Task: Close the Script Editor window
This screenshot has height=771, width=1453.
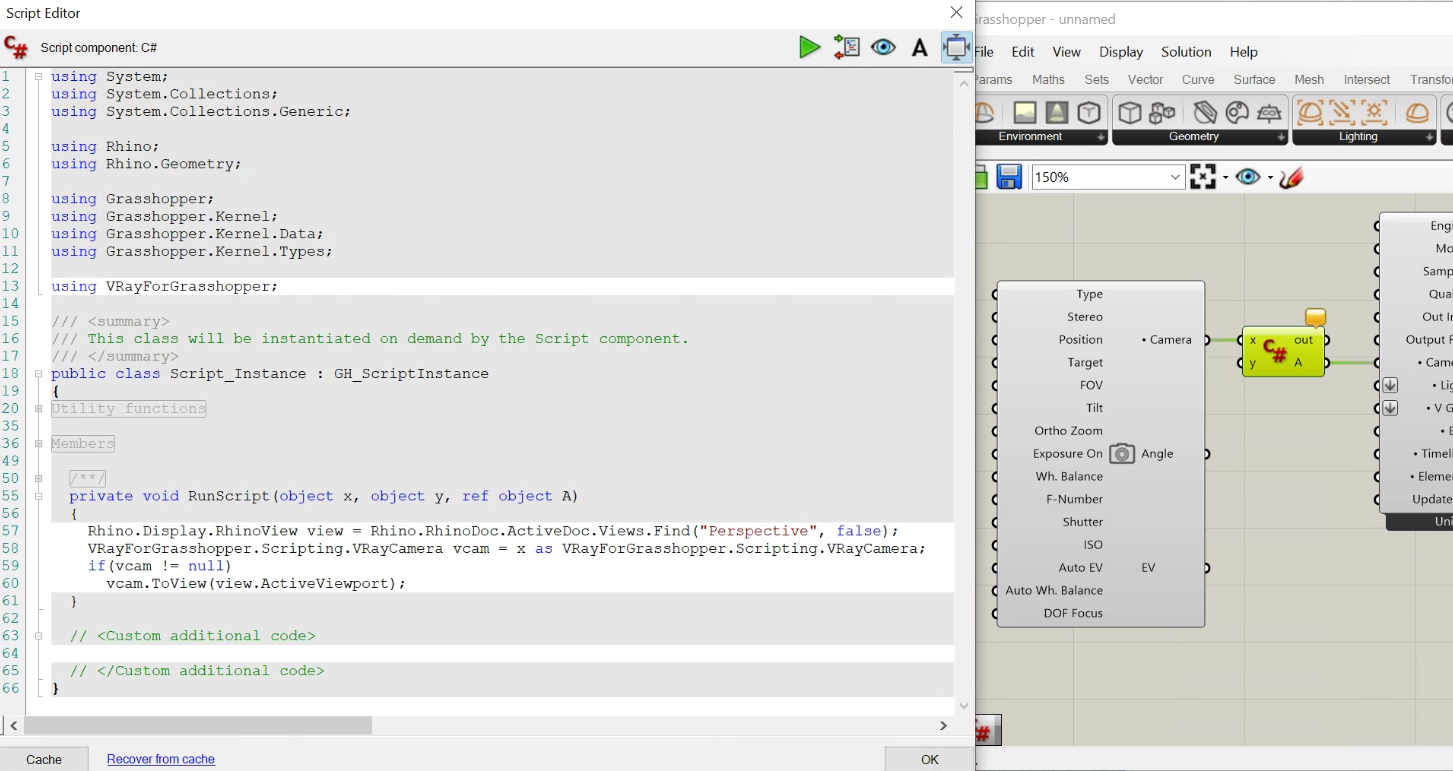Action: [957, 13]
